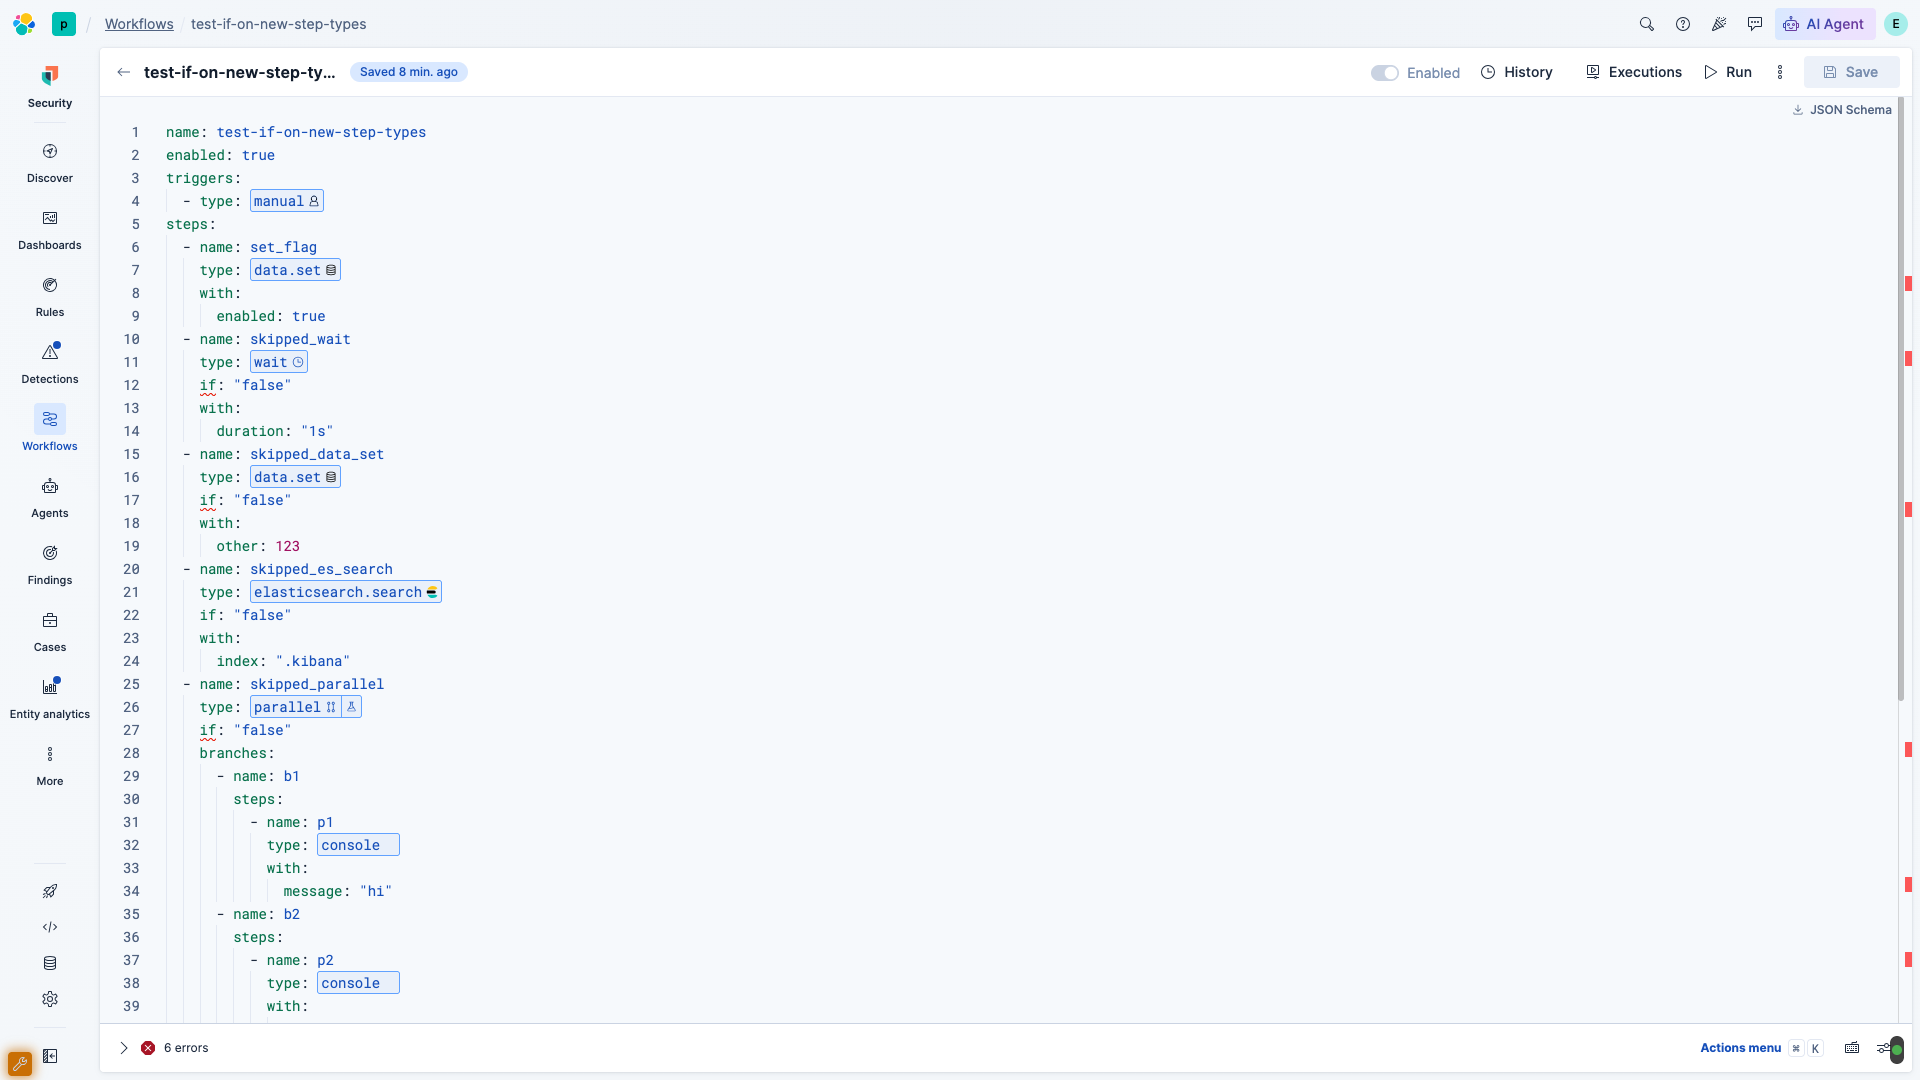
Task: Click Workflows breadcrumb link
Action: point(139,24)
